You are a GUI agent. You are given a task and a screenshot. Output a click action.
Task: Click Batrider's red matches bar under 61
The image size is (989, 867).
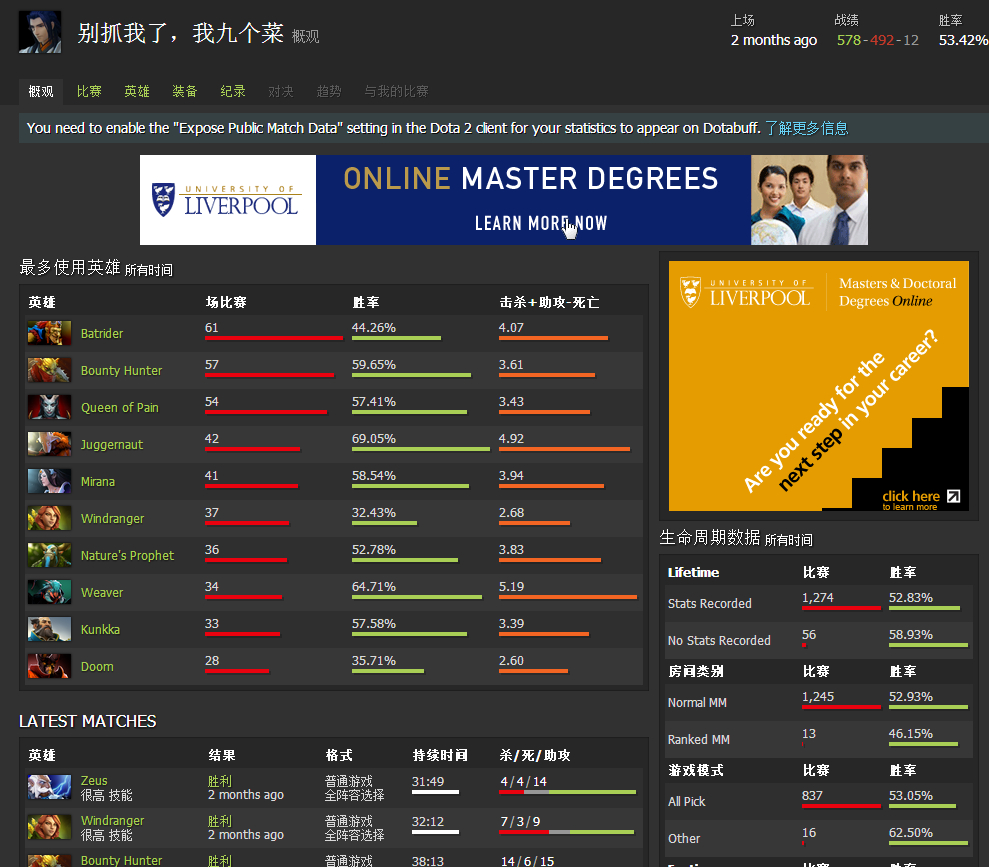(x=274, y=339)
